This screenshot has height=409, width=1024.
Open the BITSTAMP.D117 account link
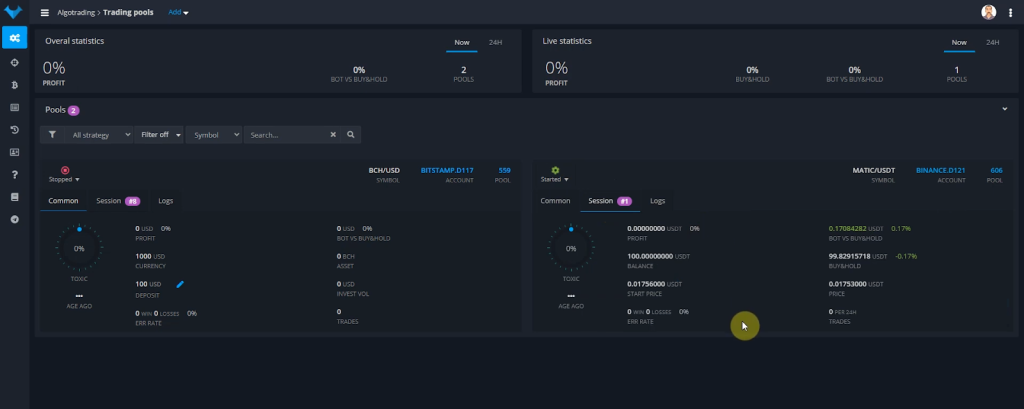(447, 170)
